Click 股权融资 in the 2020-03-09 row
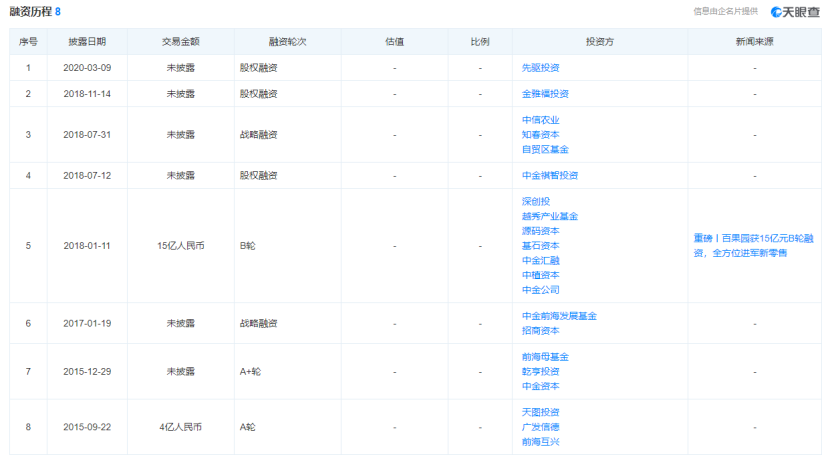The height and width of the screenshot is (461, 831). (x=259, y=68)
